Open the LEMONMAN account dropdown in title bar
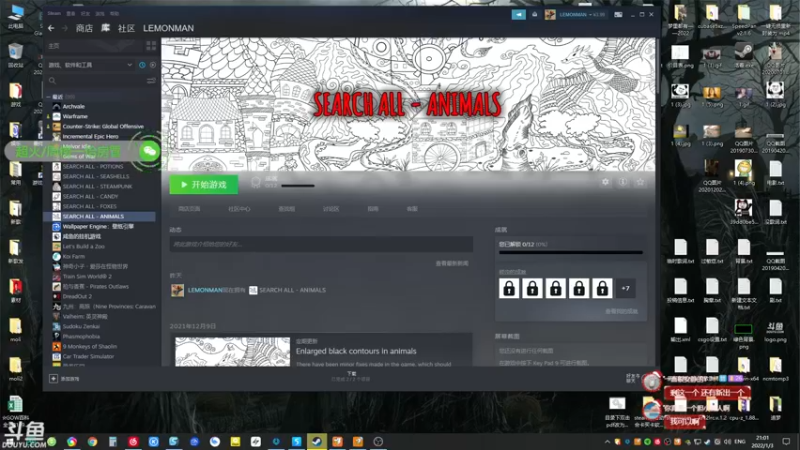Screen dimensions: 800x450 point(582,14)
